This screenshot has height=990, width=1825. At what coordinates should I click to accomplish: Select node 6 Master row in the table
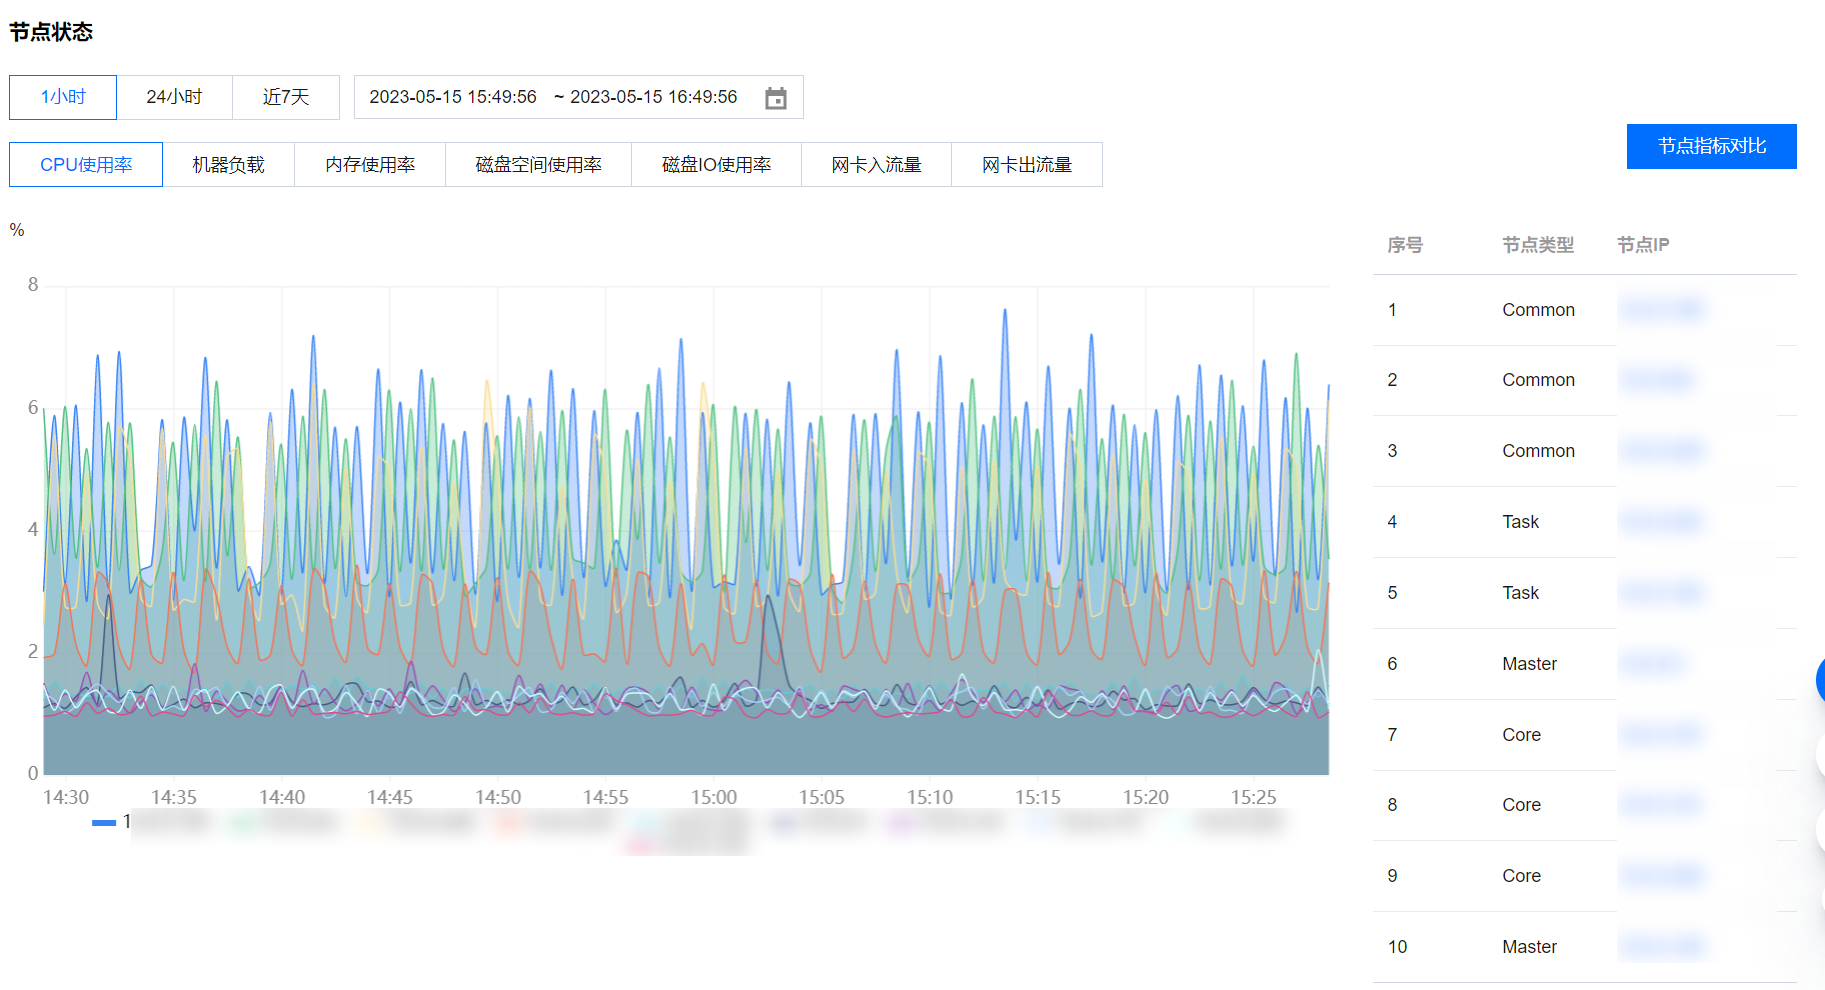point(1528,664)
